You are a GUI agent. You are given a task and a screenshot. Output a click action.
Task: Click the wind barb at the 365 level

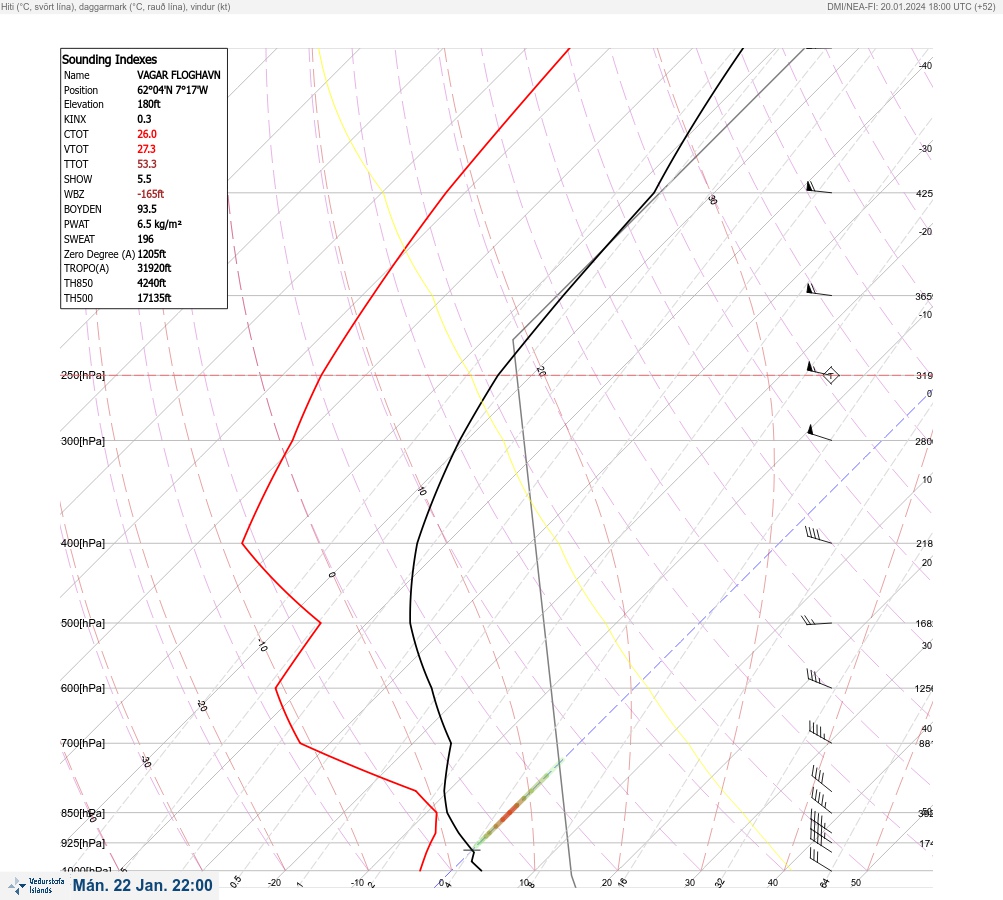pyautogui.click(x=819, y=290)
